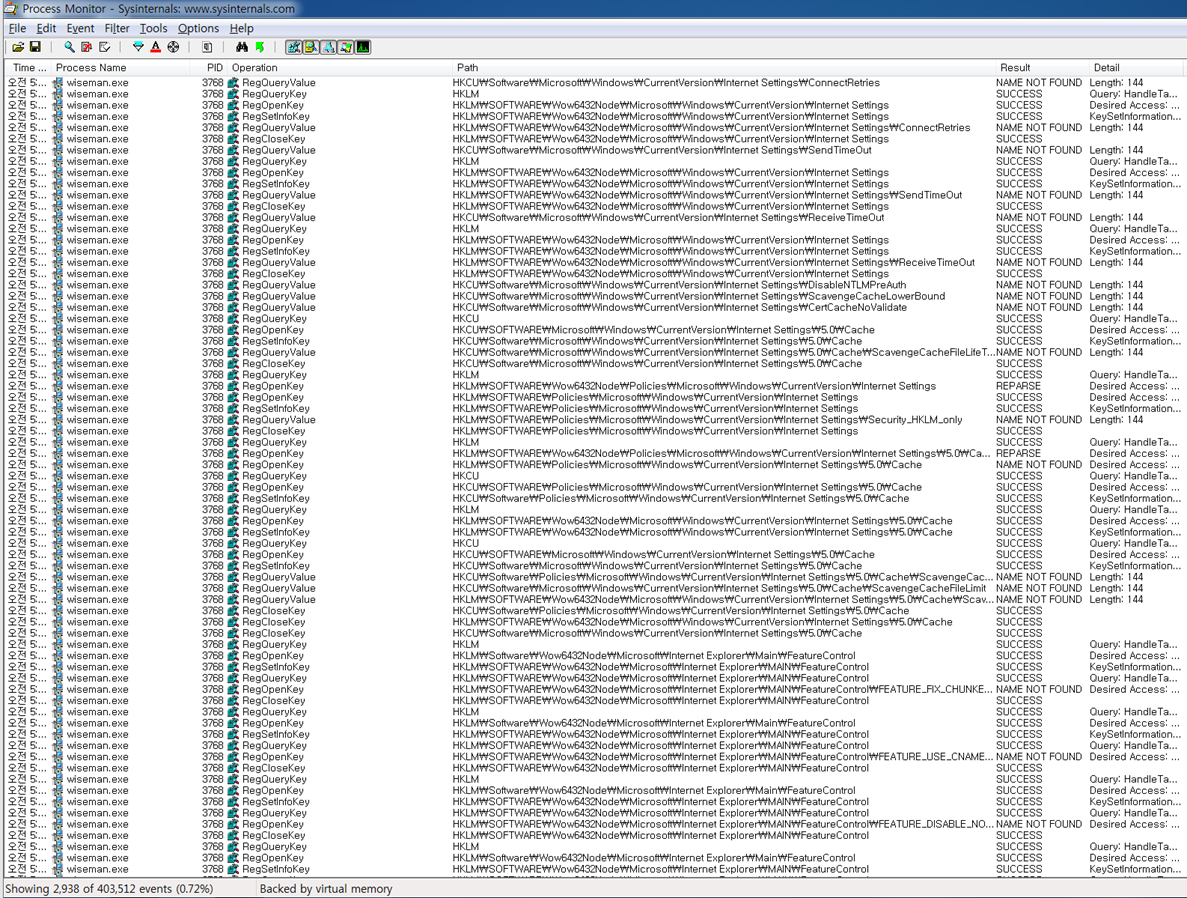Select the Security_HKLM_only path row
1187x898 pixels.
[x=708, y=419]
